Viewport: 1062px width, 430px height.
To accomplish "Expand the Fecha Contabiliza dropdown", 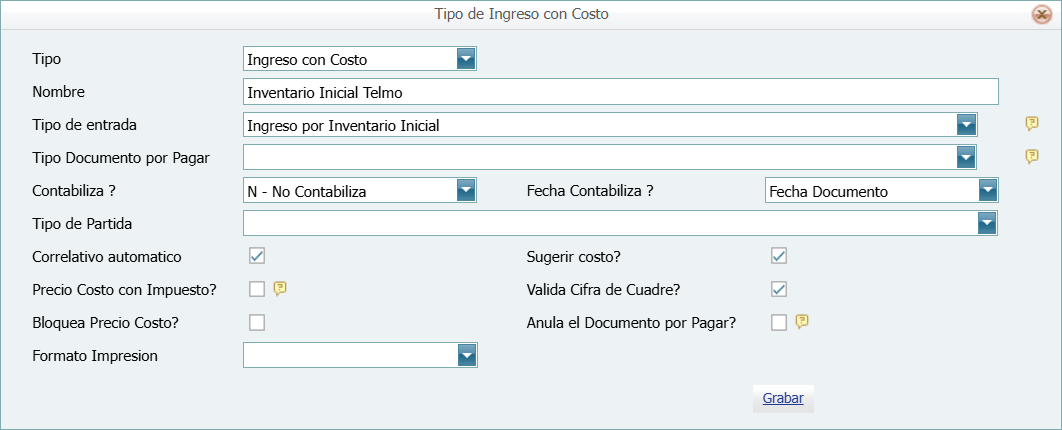I will tap(988, 191).
